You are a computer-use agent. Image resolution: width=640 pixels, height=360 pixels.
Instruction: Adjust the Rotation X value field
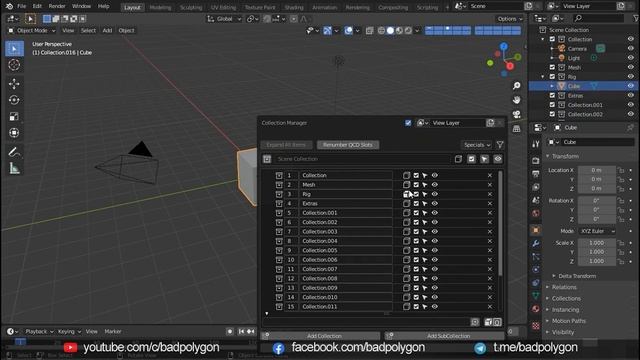tap(597, 201)
